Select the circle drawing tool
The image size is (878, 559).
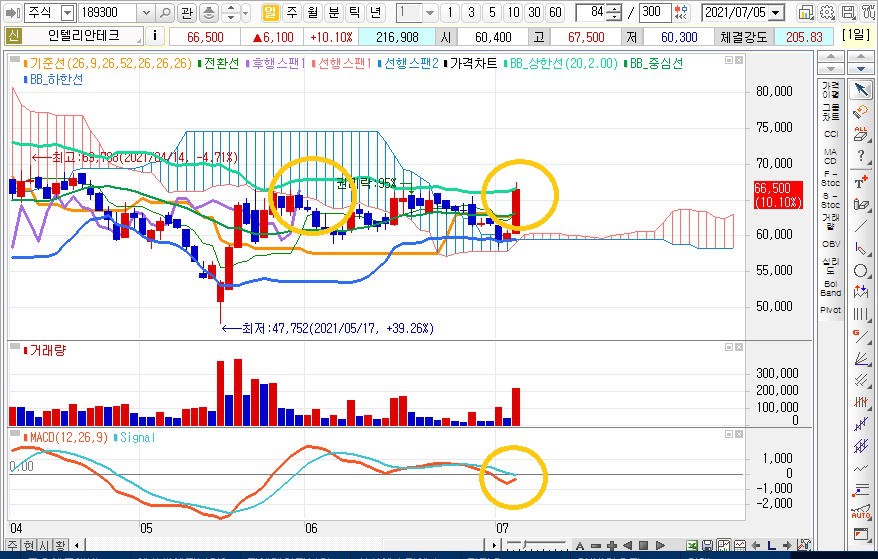(861, 271)
